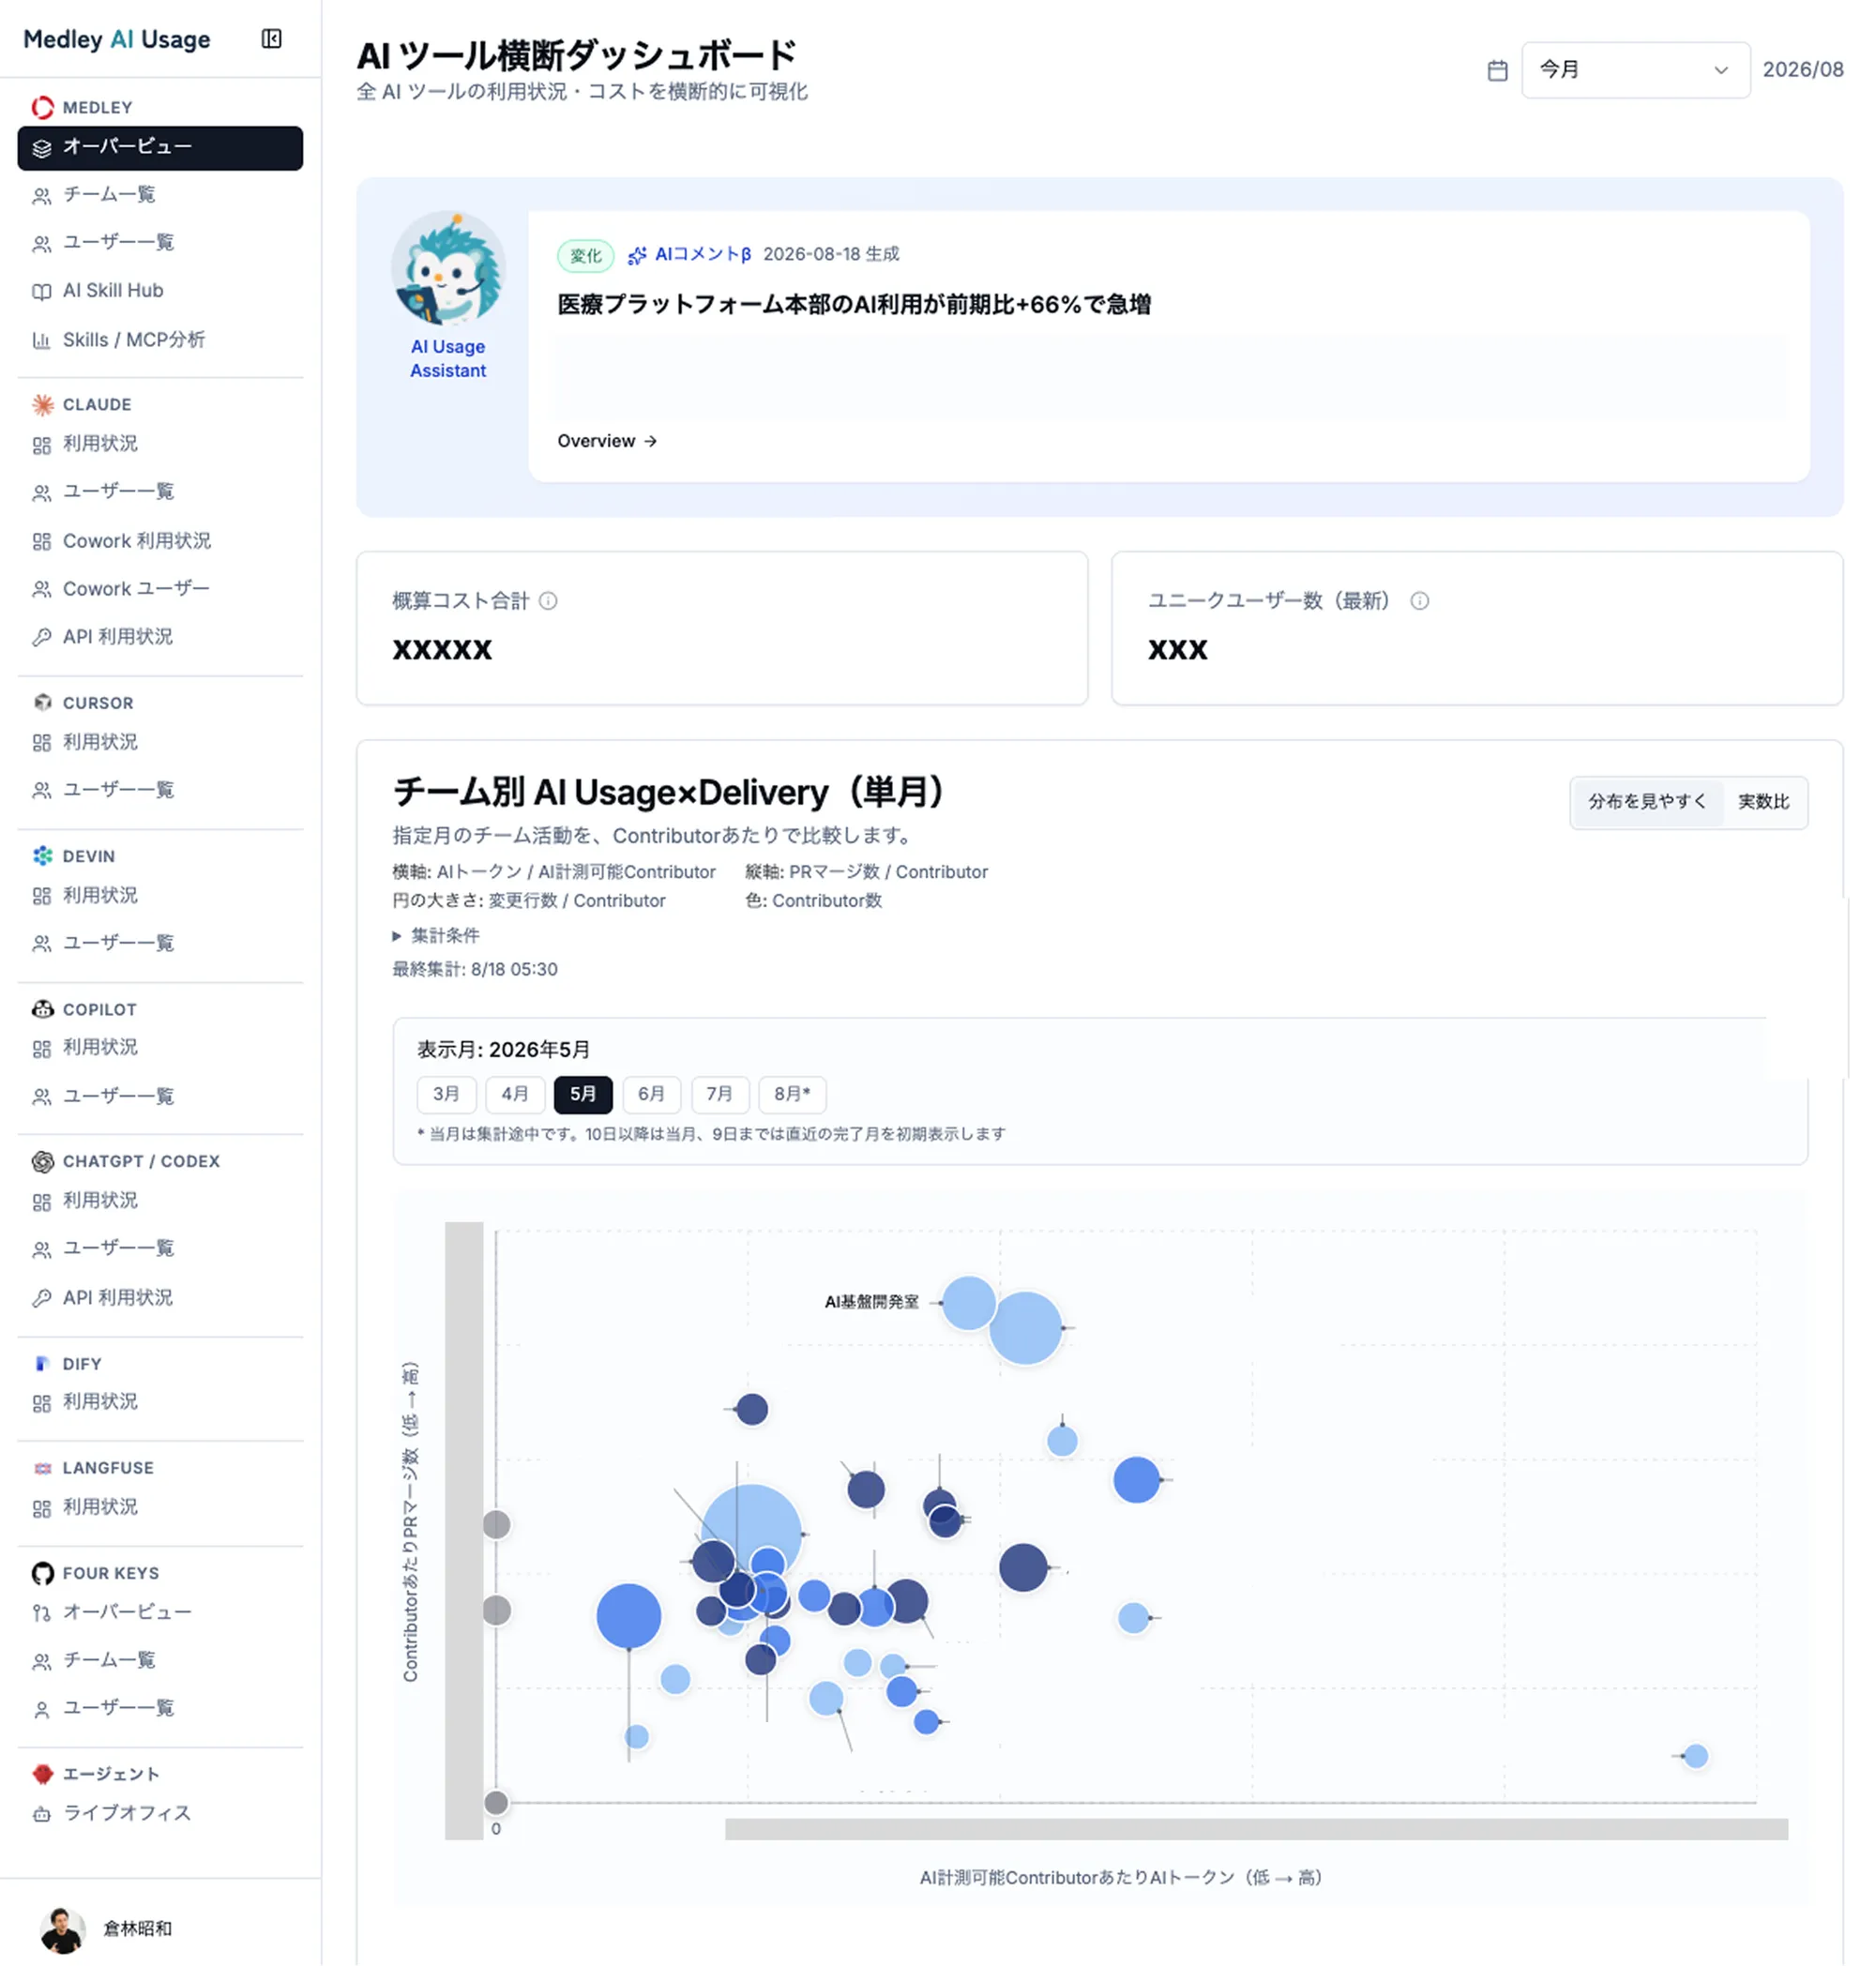Open API 利用状況 under CLAUDE
This screenshot has width=1876, height=1966.
[x=160, y=636]
